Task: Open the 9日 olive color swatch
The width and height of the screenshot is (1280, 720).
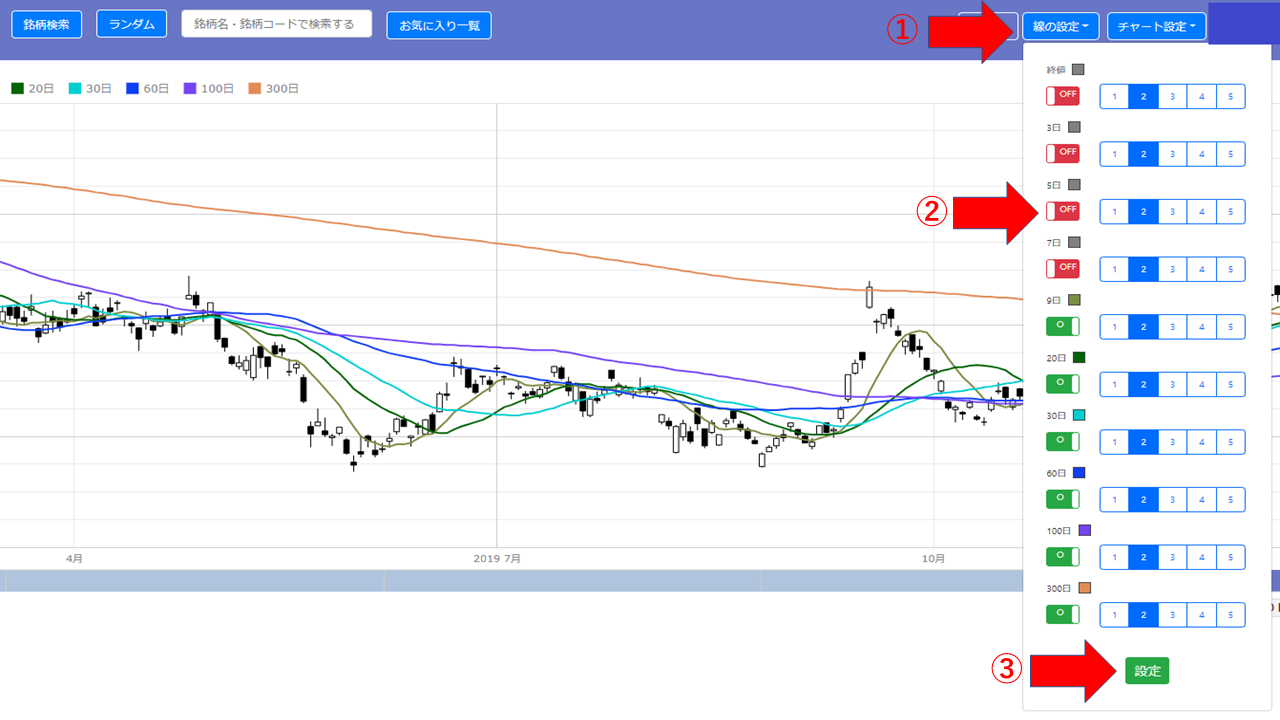Action: click(1075, 300)
